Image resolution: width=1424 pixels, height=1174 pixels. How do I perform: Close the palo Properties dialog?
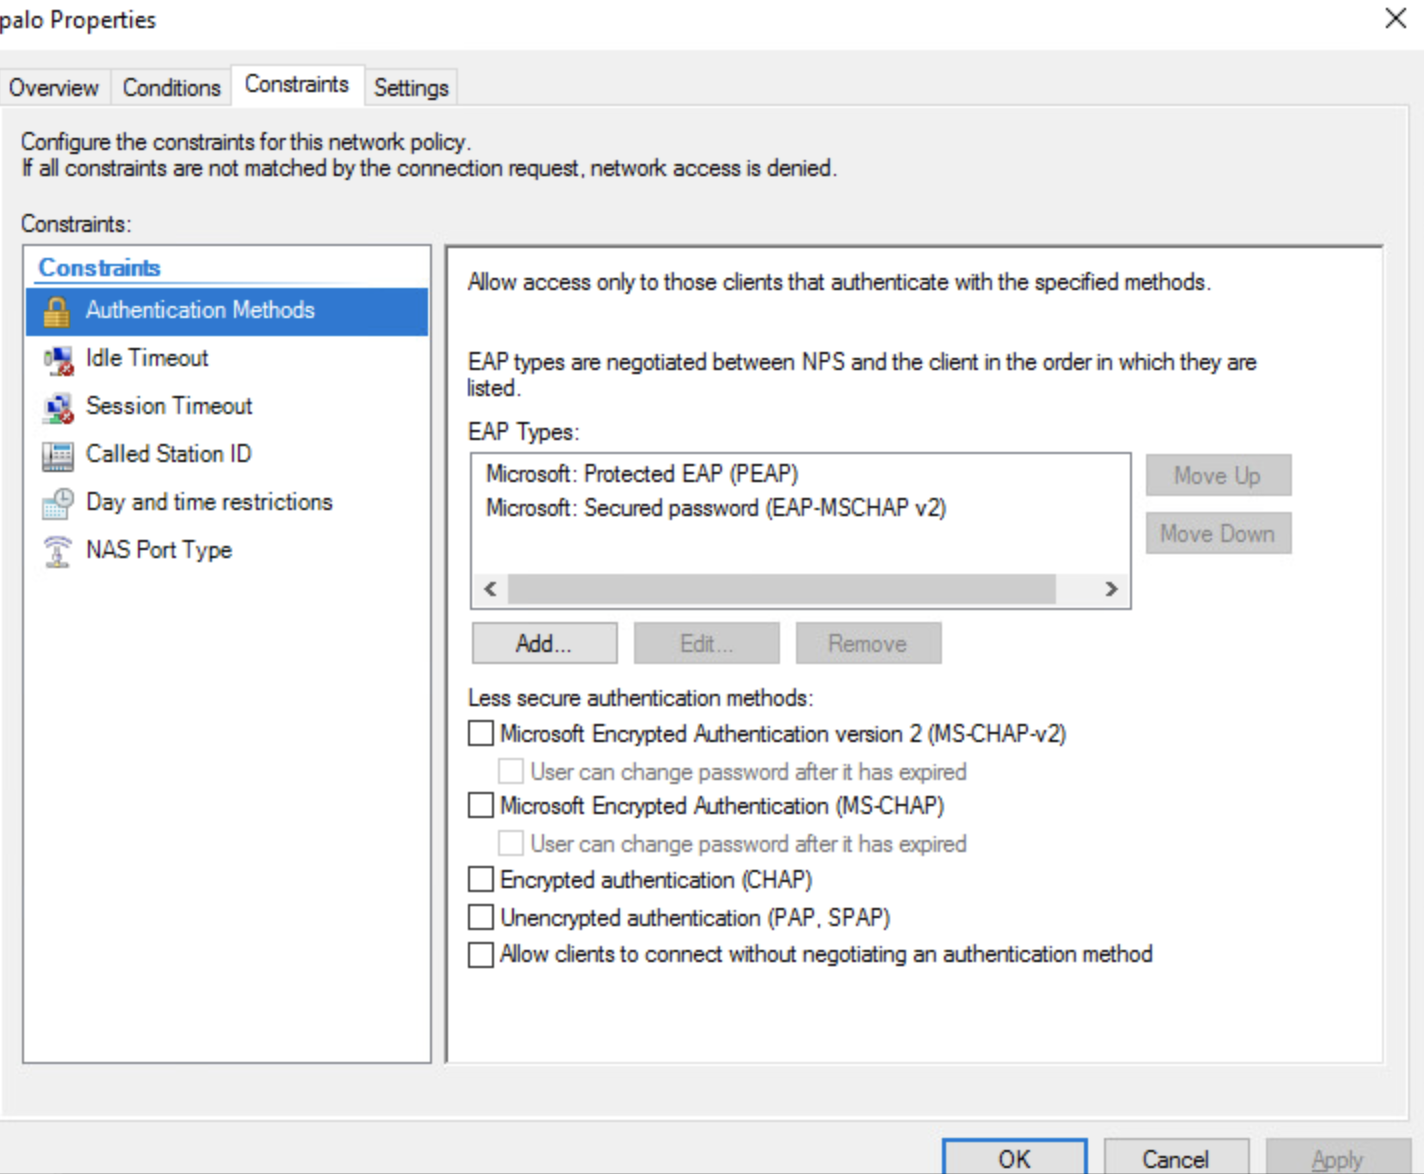pyautogui.click(x=1396, y=18)
